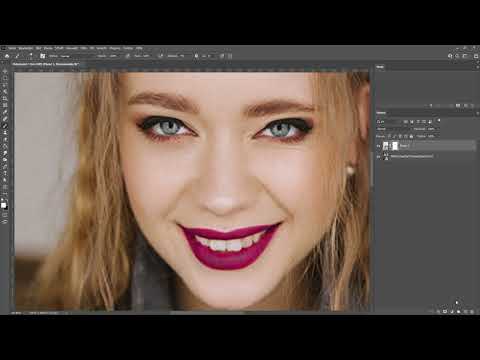
Task: Select the open document tab
Action: point(45,64)
